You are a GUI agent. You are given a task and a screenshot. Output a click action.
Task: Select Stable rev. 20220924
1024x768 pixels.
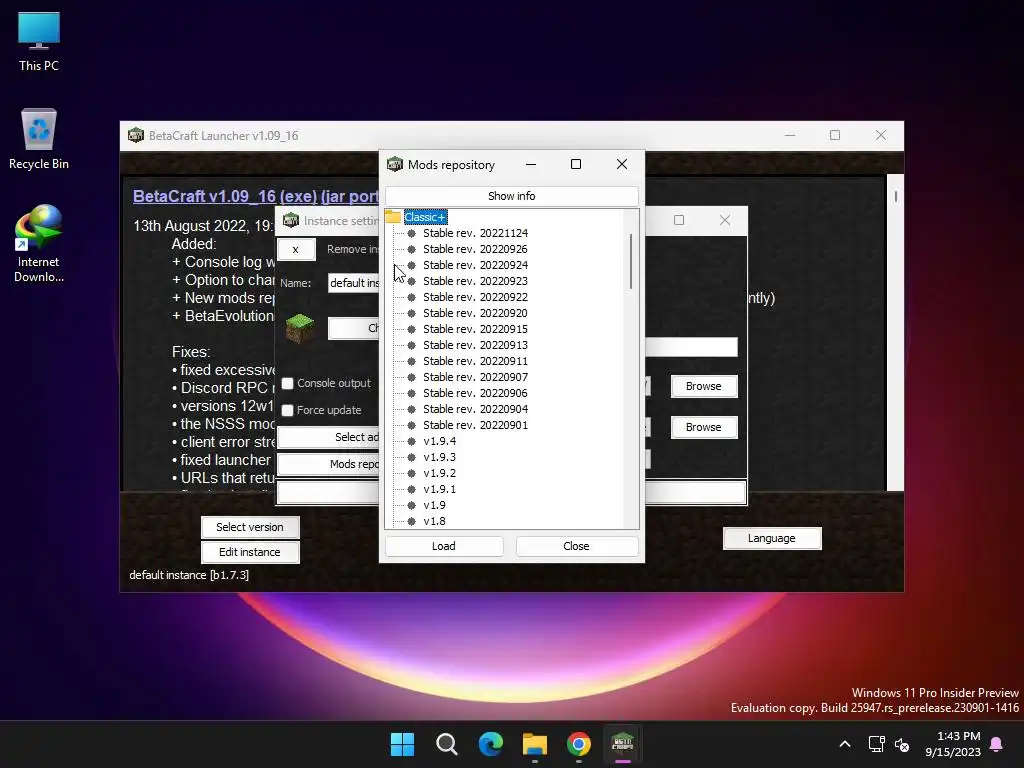(x=475, y=265)
